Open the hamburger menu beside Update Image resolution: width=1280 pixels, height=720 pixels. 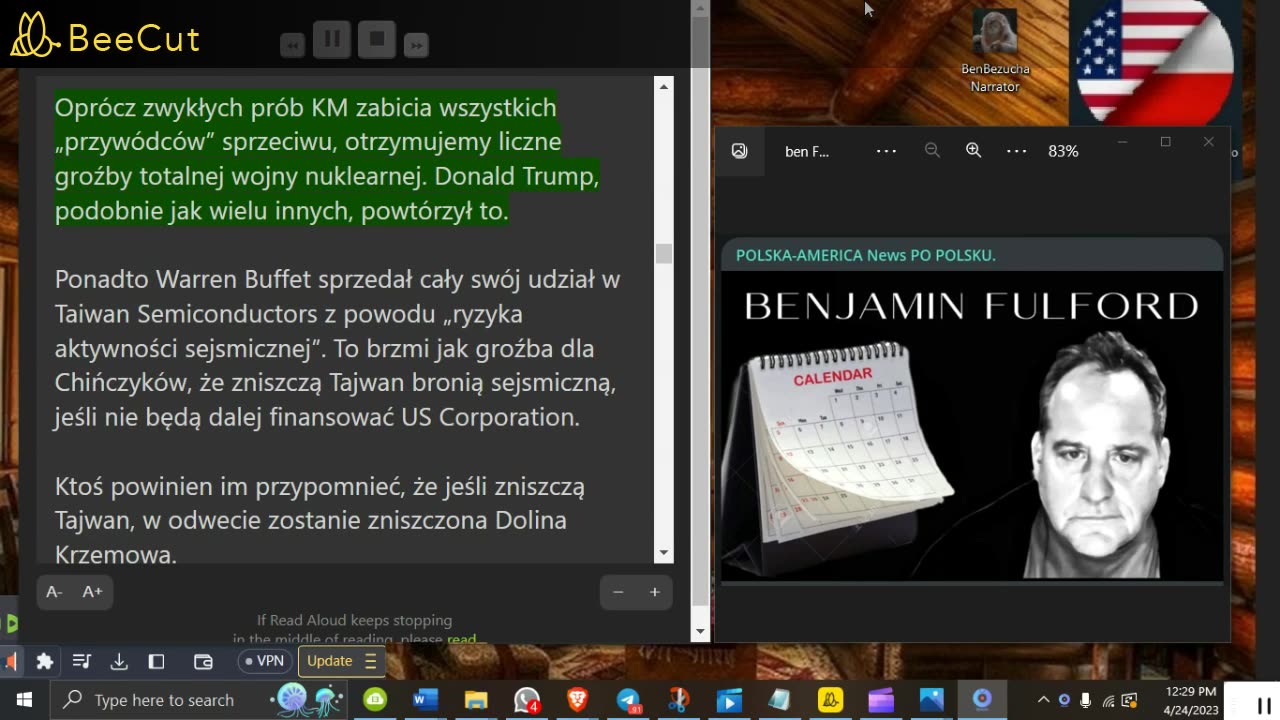pos(370,661)
